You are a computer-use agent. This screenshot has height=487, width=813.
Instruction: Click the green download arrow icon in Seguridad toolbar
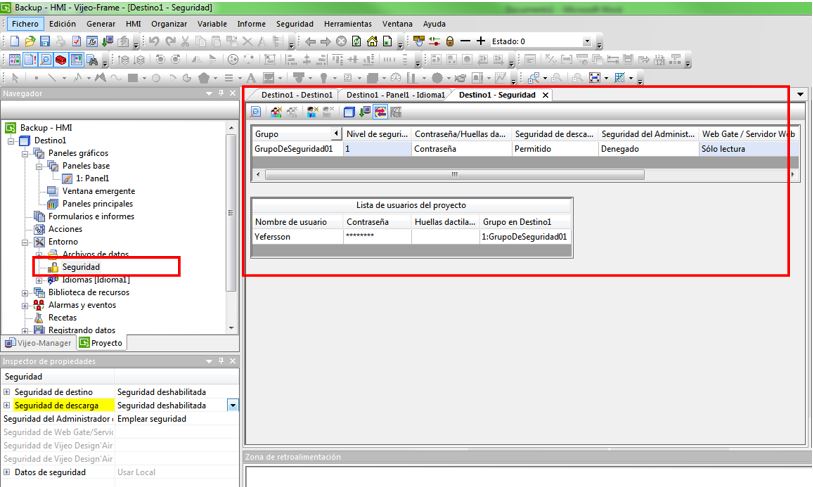tap(365, 112)
